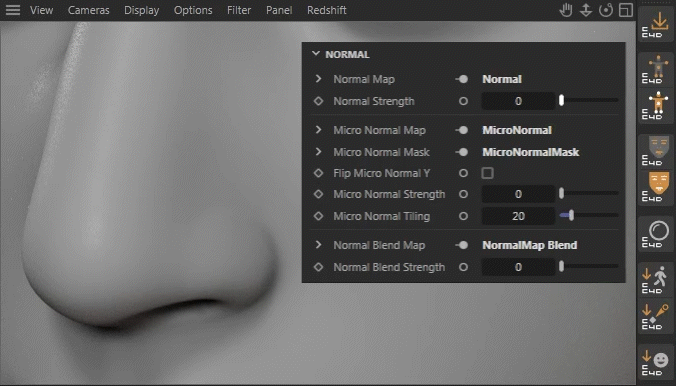
Task: Expand the Normal Blend Map row
Action: [318, 245]
